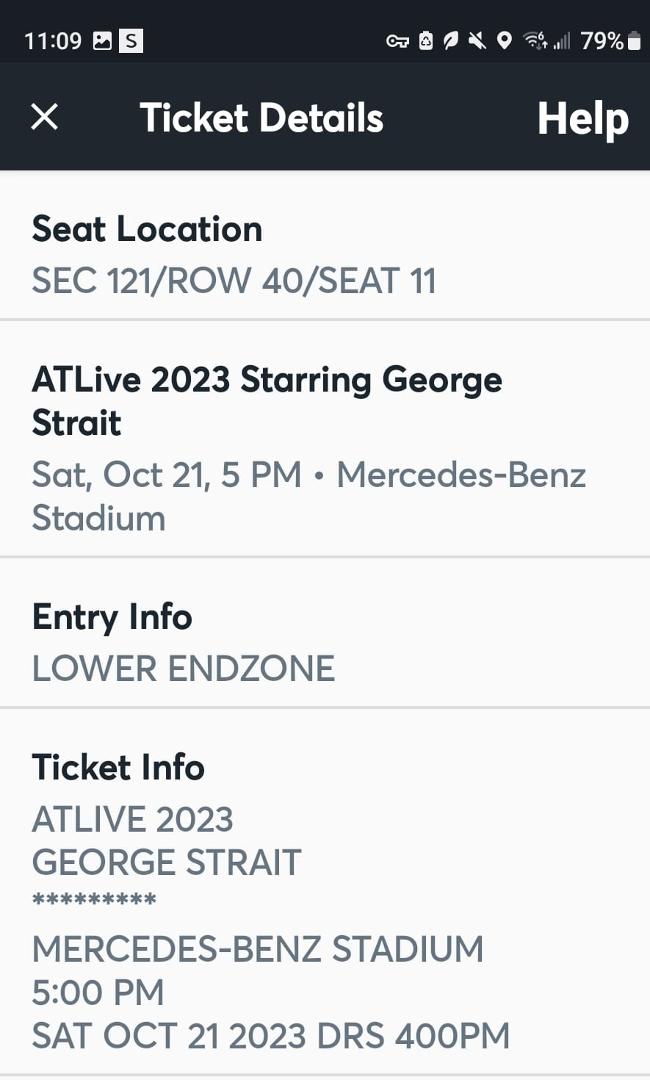650x1080 pixels.
Task: Tap the battery icon beside 79%
Action: pos(634,41)
